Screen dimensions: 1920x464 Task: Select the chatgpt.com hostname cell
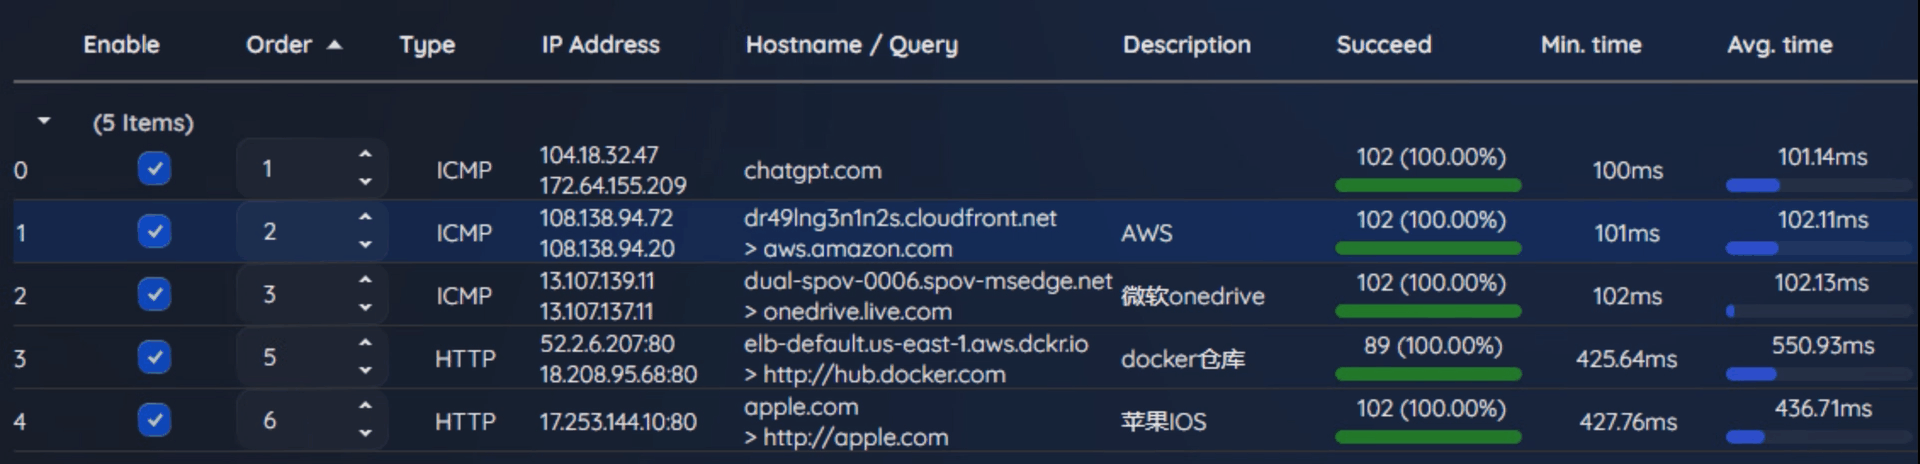pyautogui.click(x=812, y=171)
